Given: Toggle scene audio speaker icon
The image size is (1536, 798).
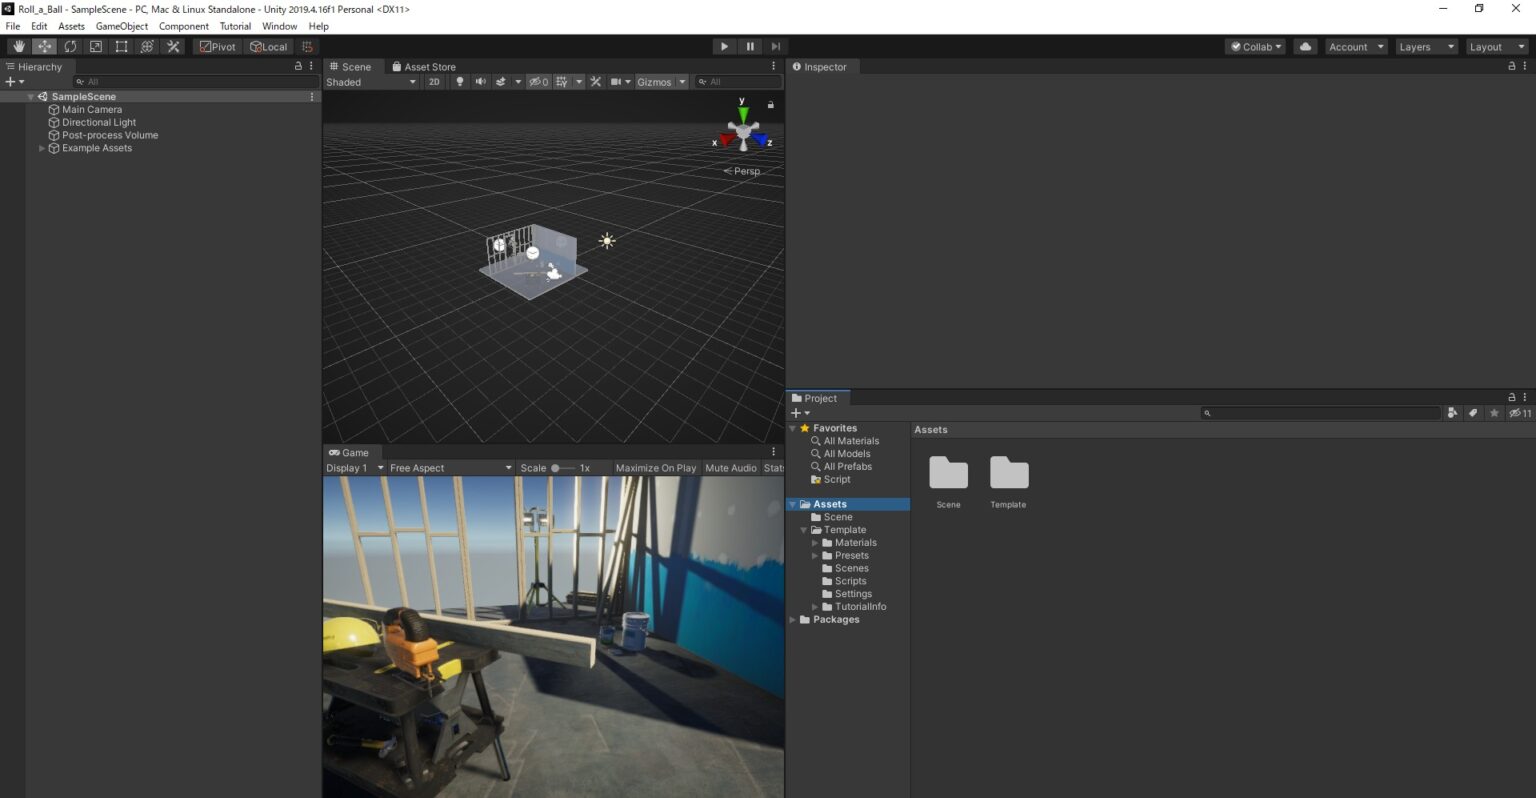Looking at the screenshot, I should pyautogui.click(x=480, y=82).
